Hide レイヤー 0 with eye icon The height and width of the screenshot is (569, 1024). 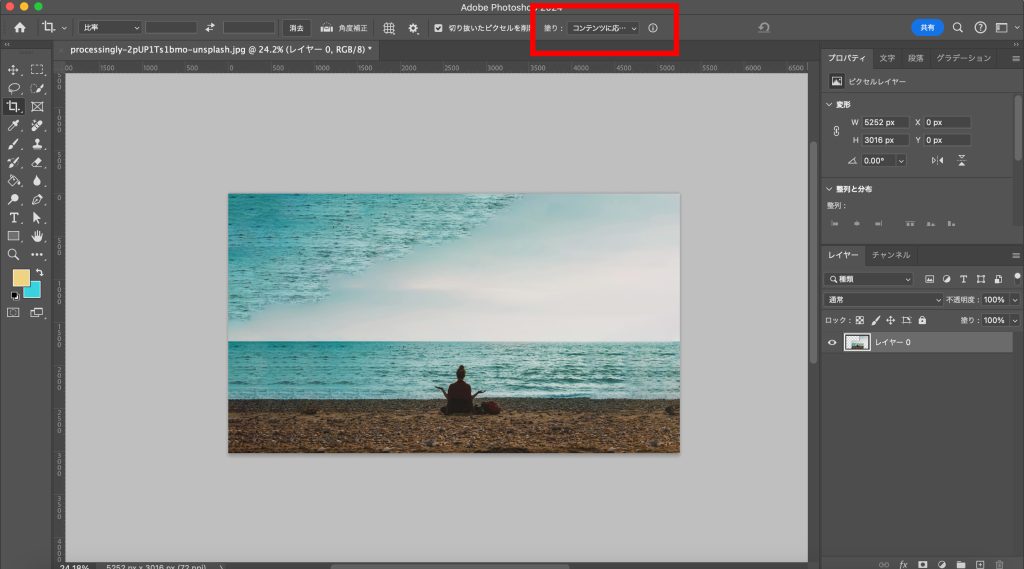click(x=832, y=343)
